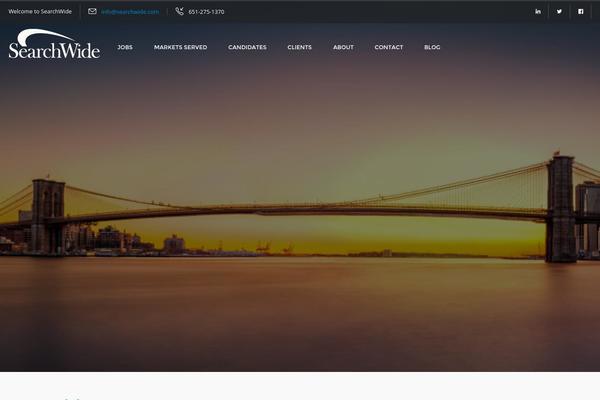The height and width of the screenshot is (400, 600).
Task: Click the phone handset icon
Action: [x=179, y=11]
